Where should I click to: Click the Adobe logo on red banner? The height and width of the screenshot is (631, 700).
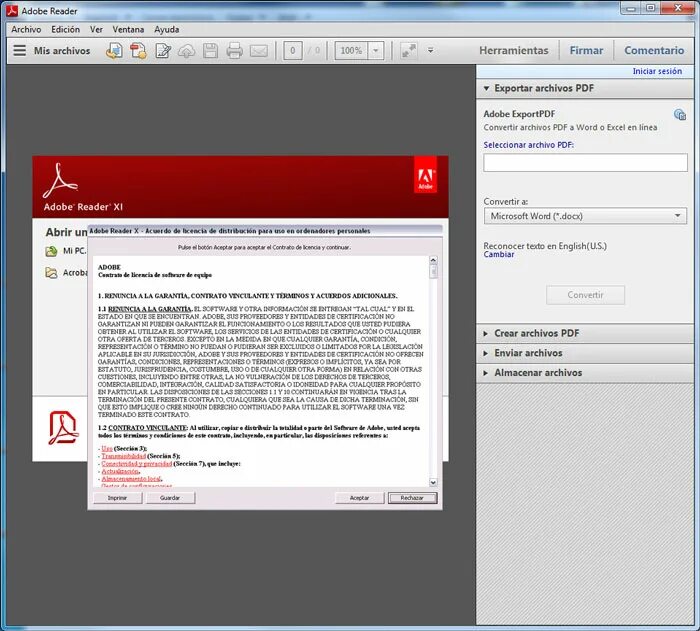pyautogui.click(x=425, y=175)
